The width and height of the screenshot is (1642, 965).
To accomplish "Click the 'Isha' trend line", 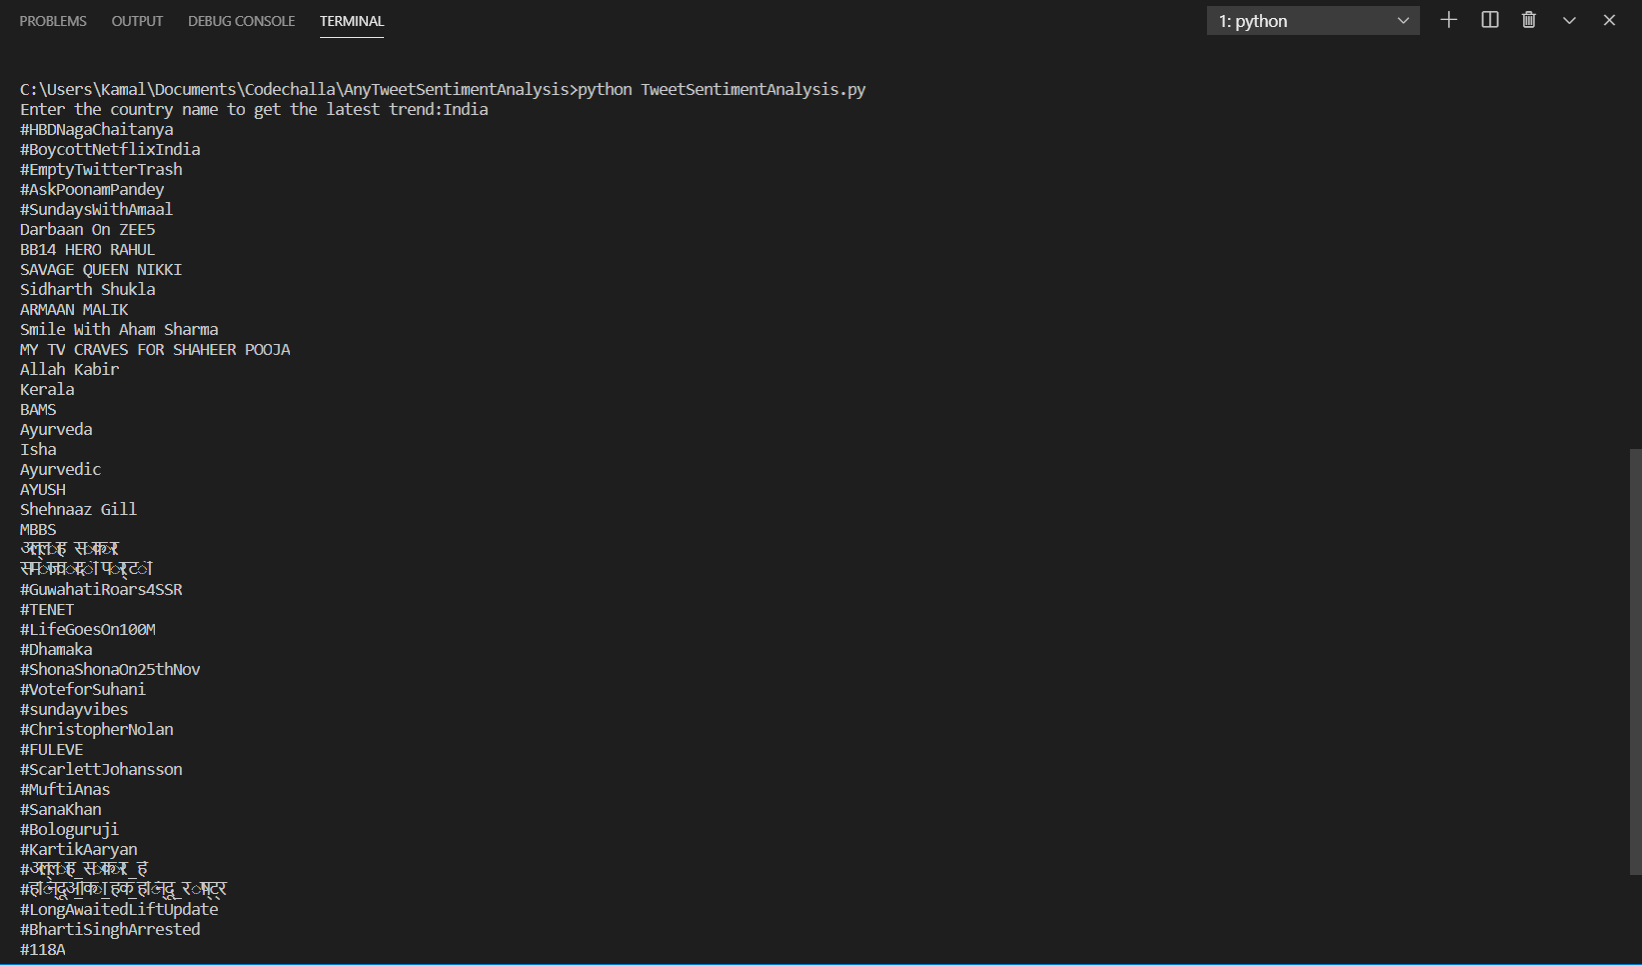I will (38, 449).
